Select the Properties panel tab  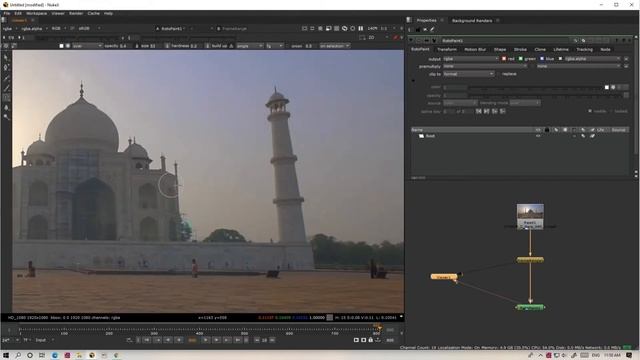tap(427, 20)
